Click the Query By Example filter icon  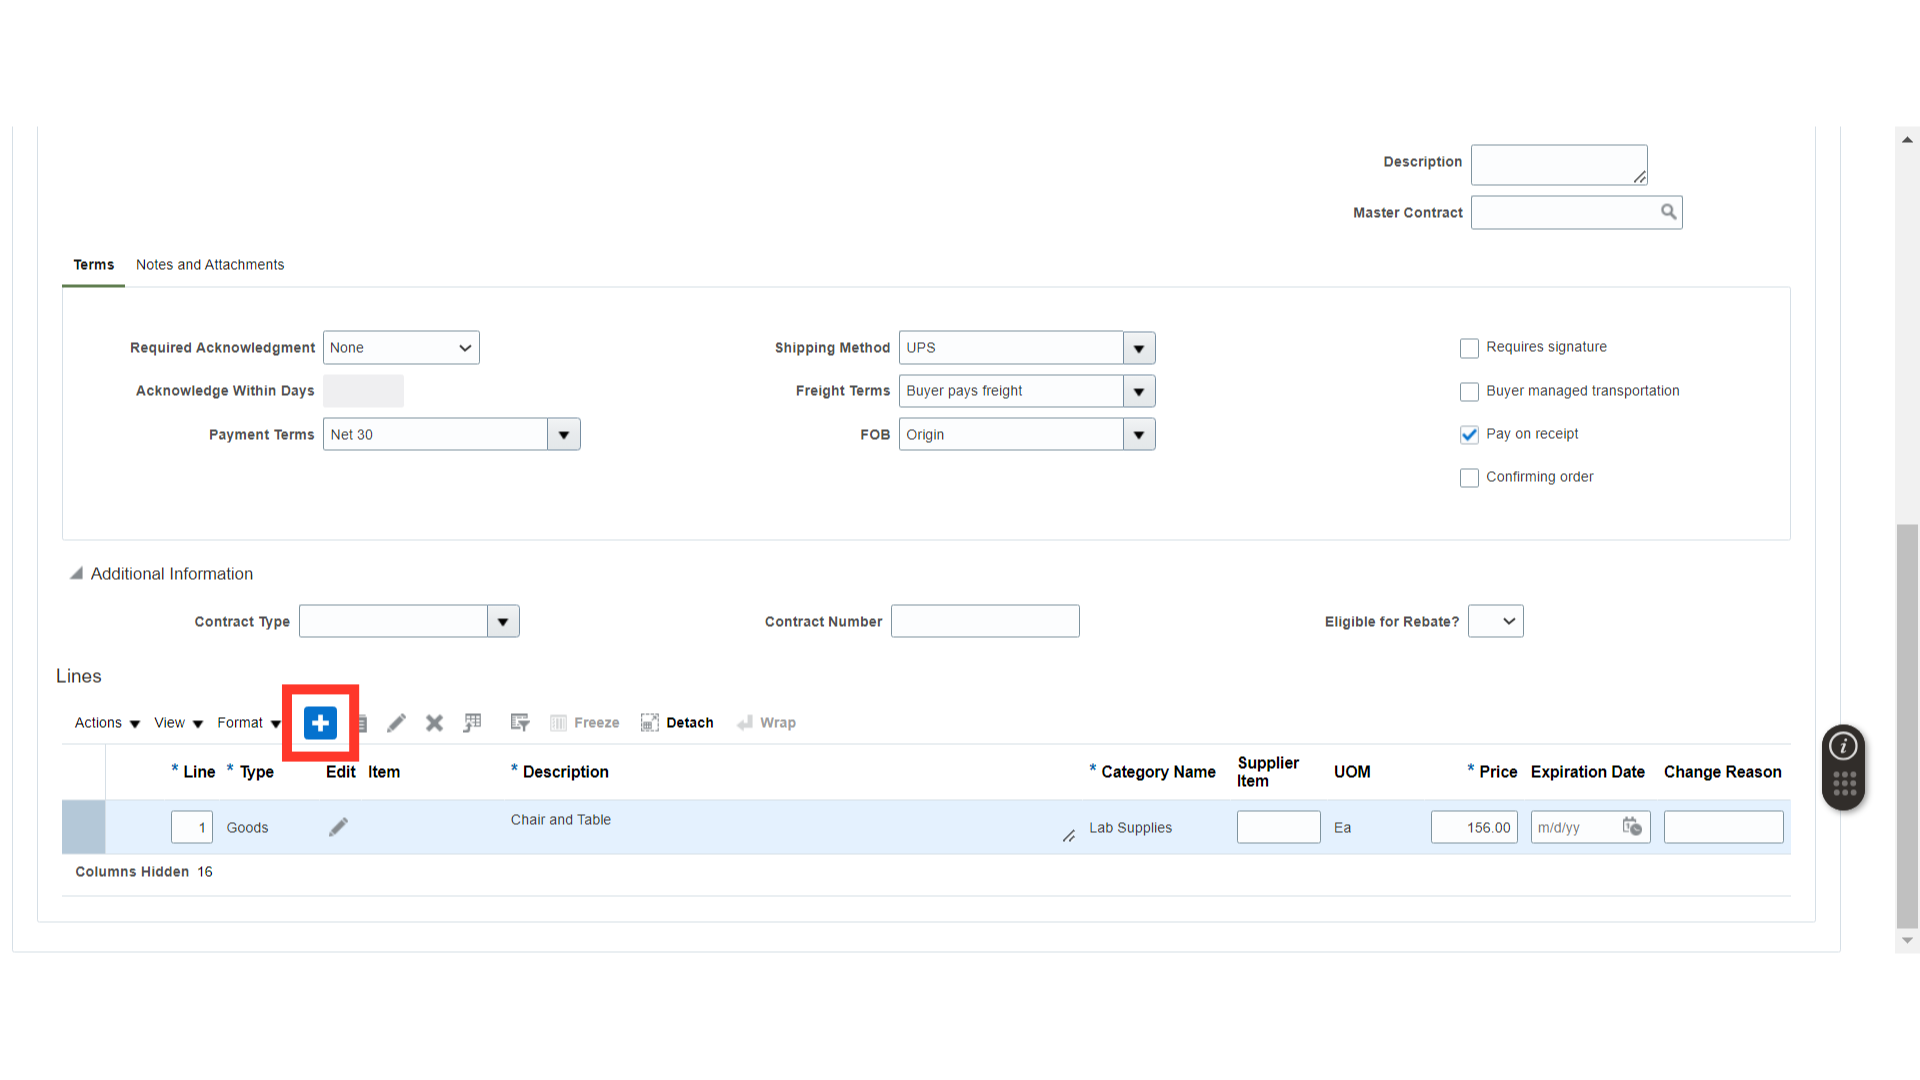(519, 723)
